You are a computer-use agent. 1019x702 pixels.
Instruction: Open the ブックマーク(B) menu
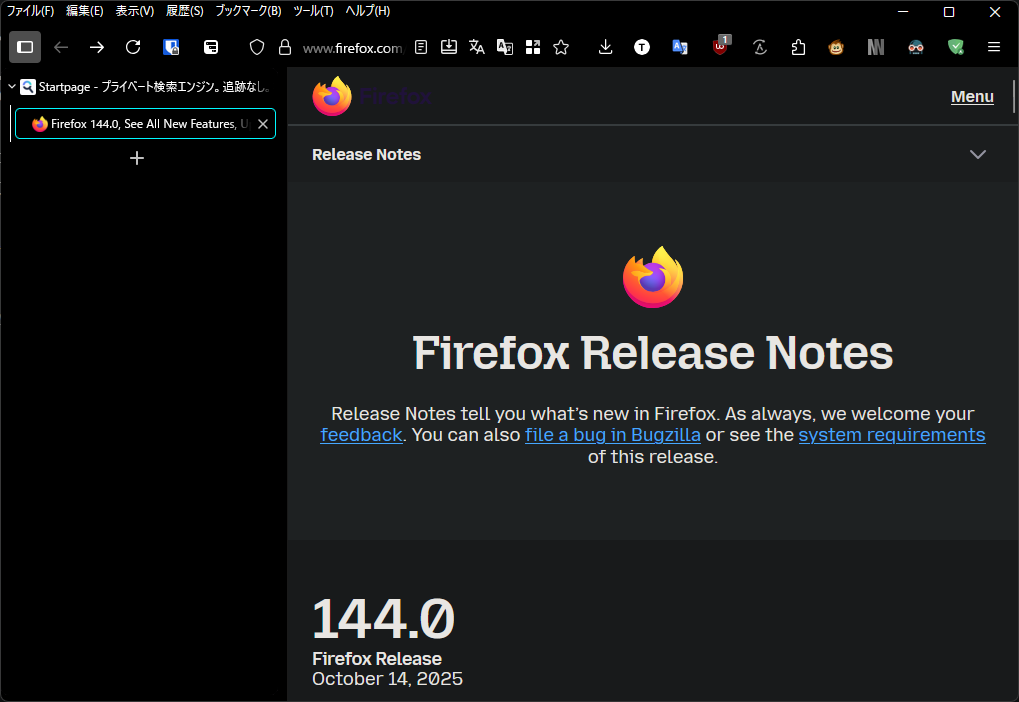coord(248,11)
